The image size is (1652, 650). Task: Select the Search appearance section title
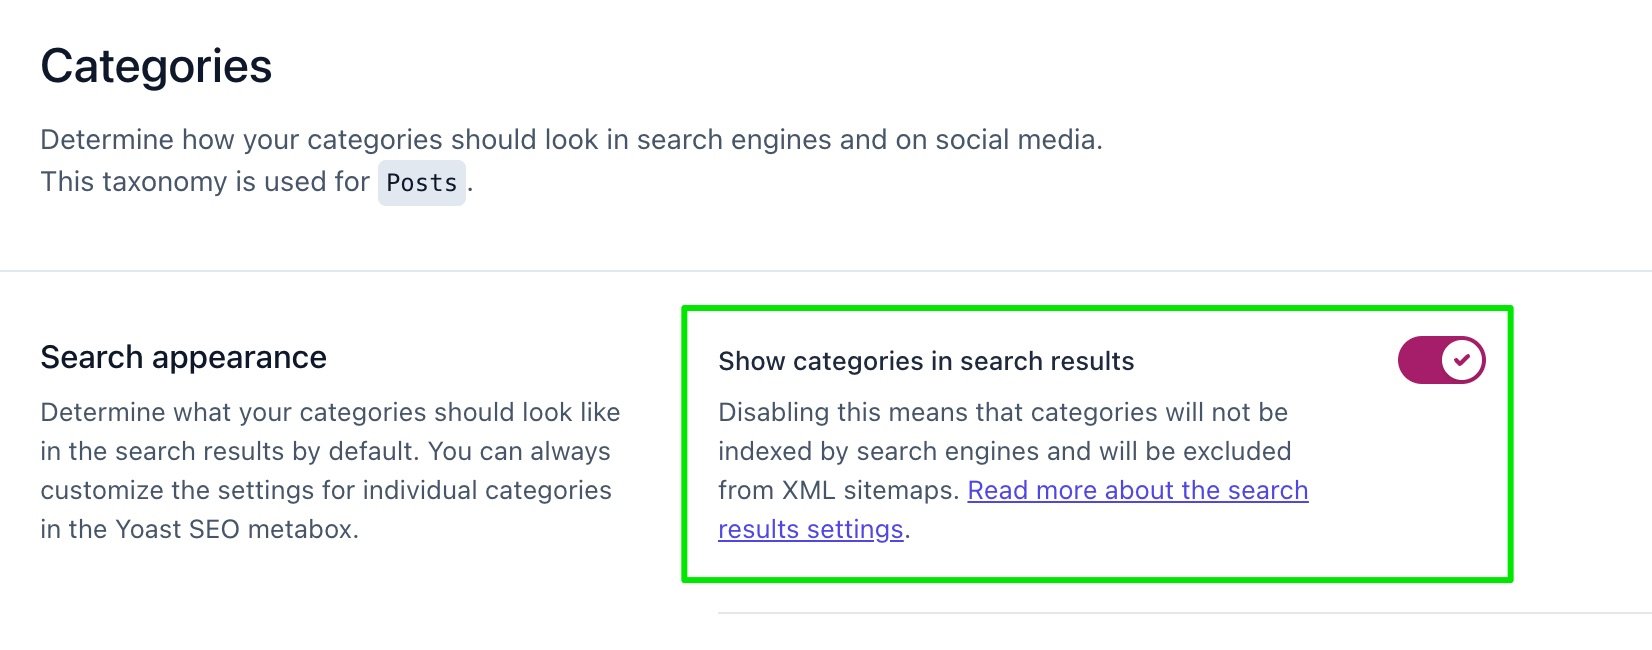click(183, 357)
